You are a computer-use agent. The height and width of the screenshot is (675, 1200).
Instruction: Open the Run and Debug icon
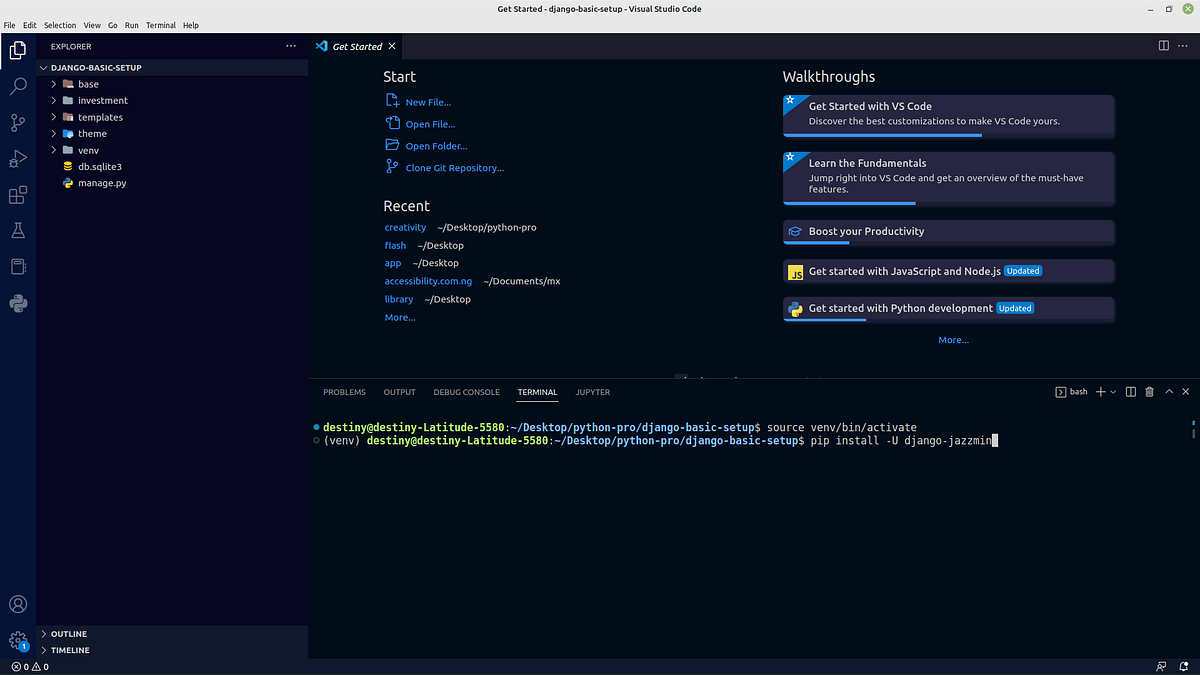click(18, 158)
